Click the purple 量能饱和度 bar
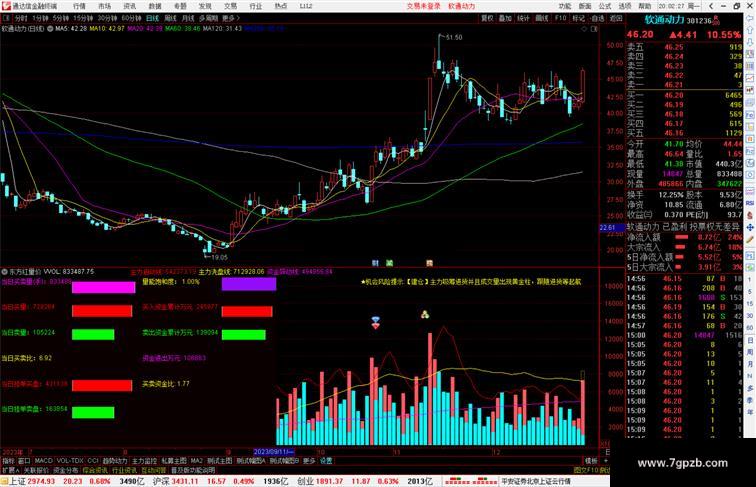 click(x=249, y=284)
